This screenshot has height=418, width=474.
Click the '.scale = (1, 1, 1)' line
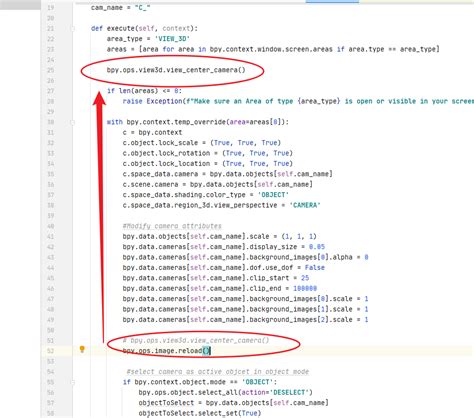[219, 236]
